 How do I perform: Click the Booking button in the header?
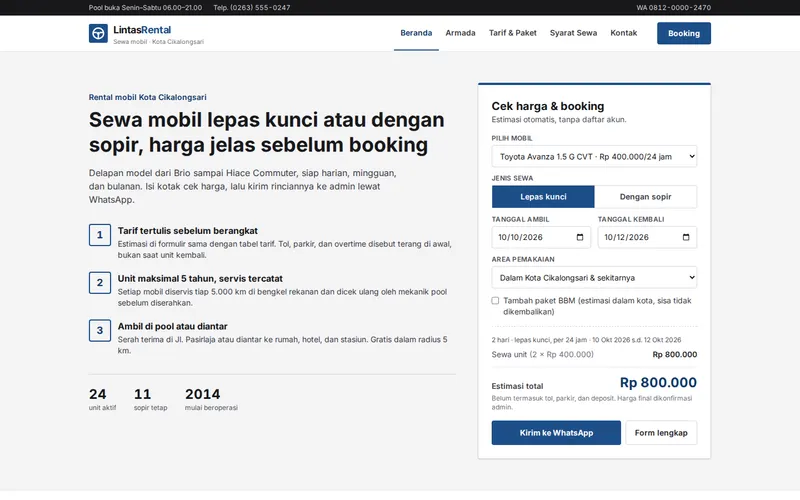[684, 33]
